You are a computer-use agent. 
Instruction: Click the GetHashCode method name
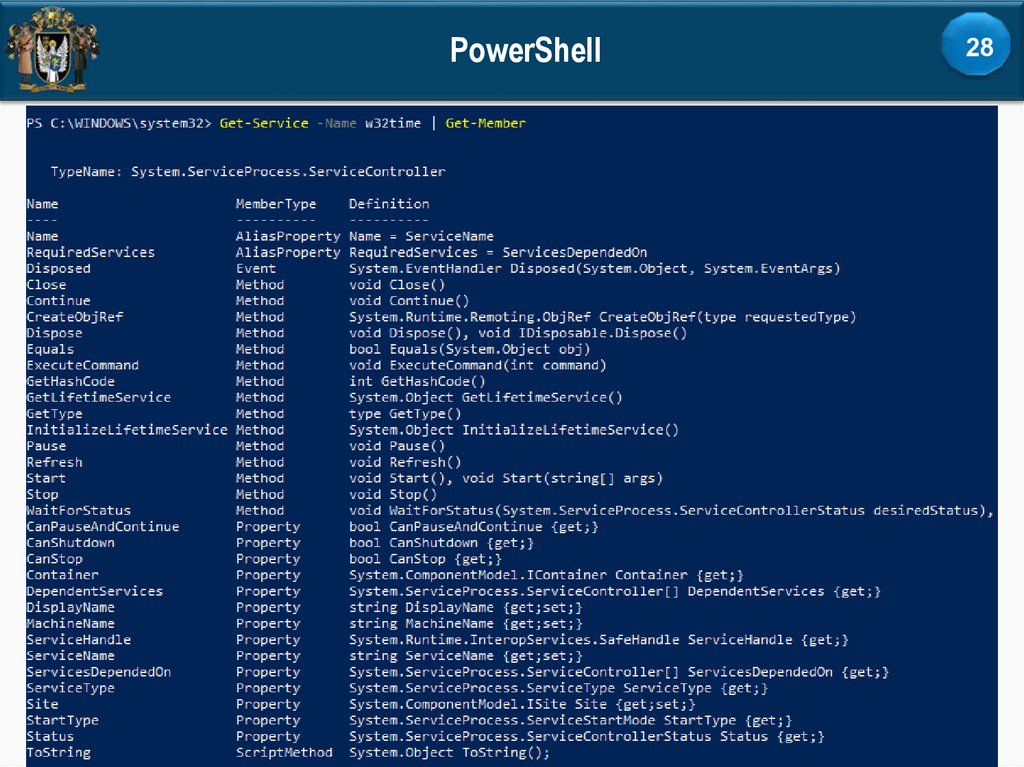(71, 381)
